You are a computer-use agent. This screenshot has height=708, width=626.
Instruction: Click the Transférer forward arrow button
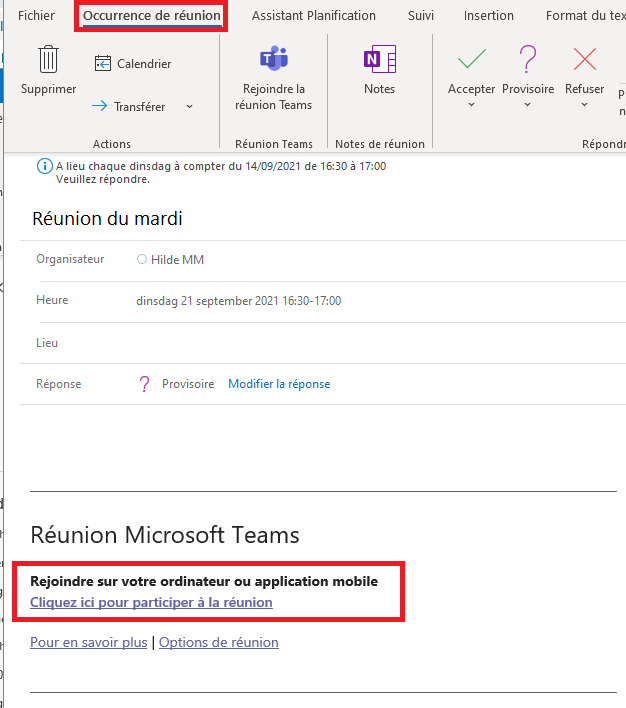click(x=129, y=107)
